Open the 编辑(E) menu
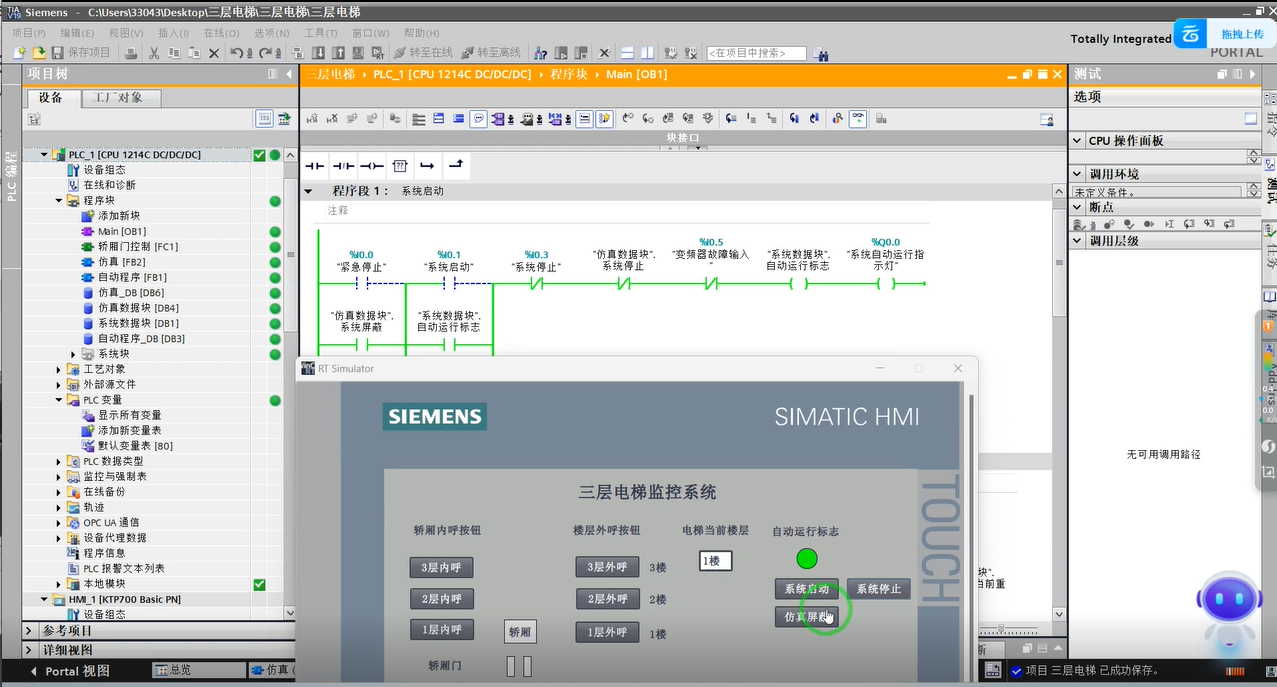1277x687 pixels. pos(77,33)
